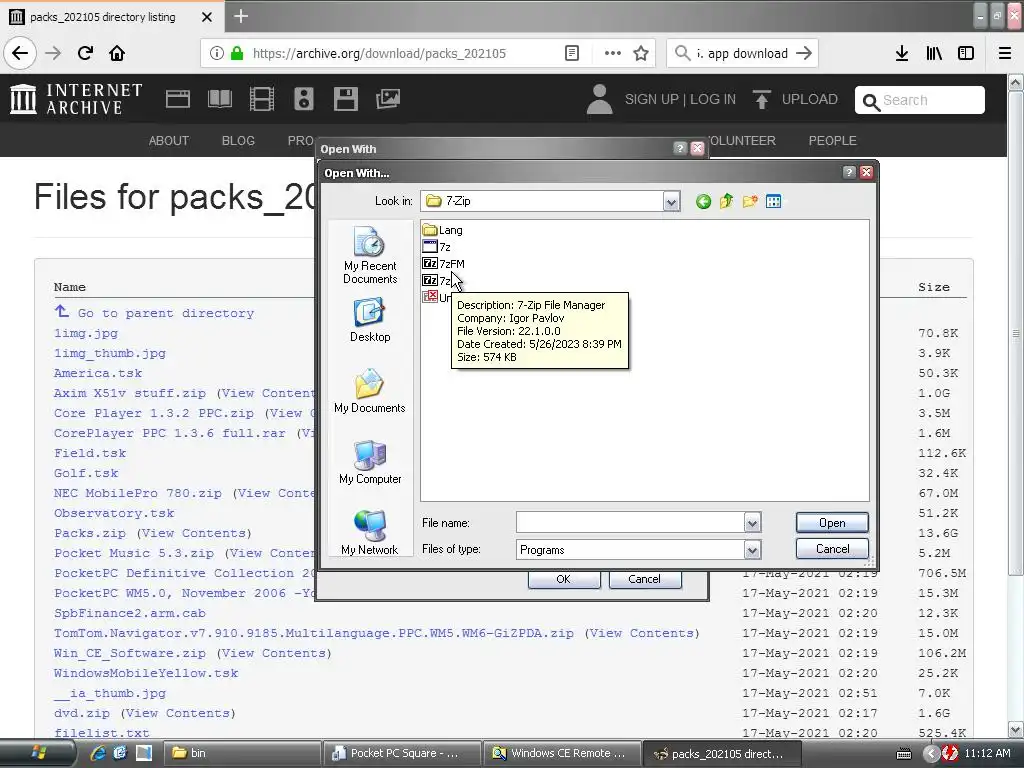Bookmark this page with the star icon
Viewport: 1024px width, 768px height.
tap(641, 53)
